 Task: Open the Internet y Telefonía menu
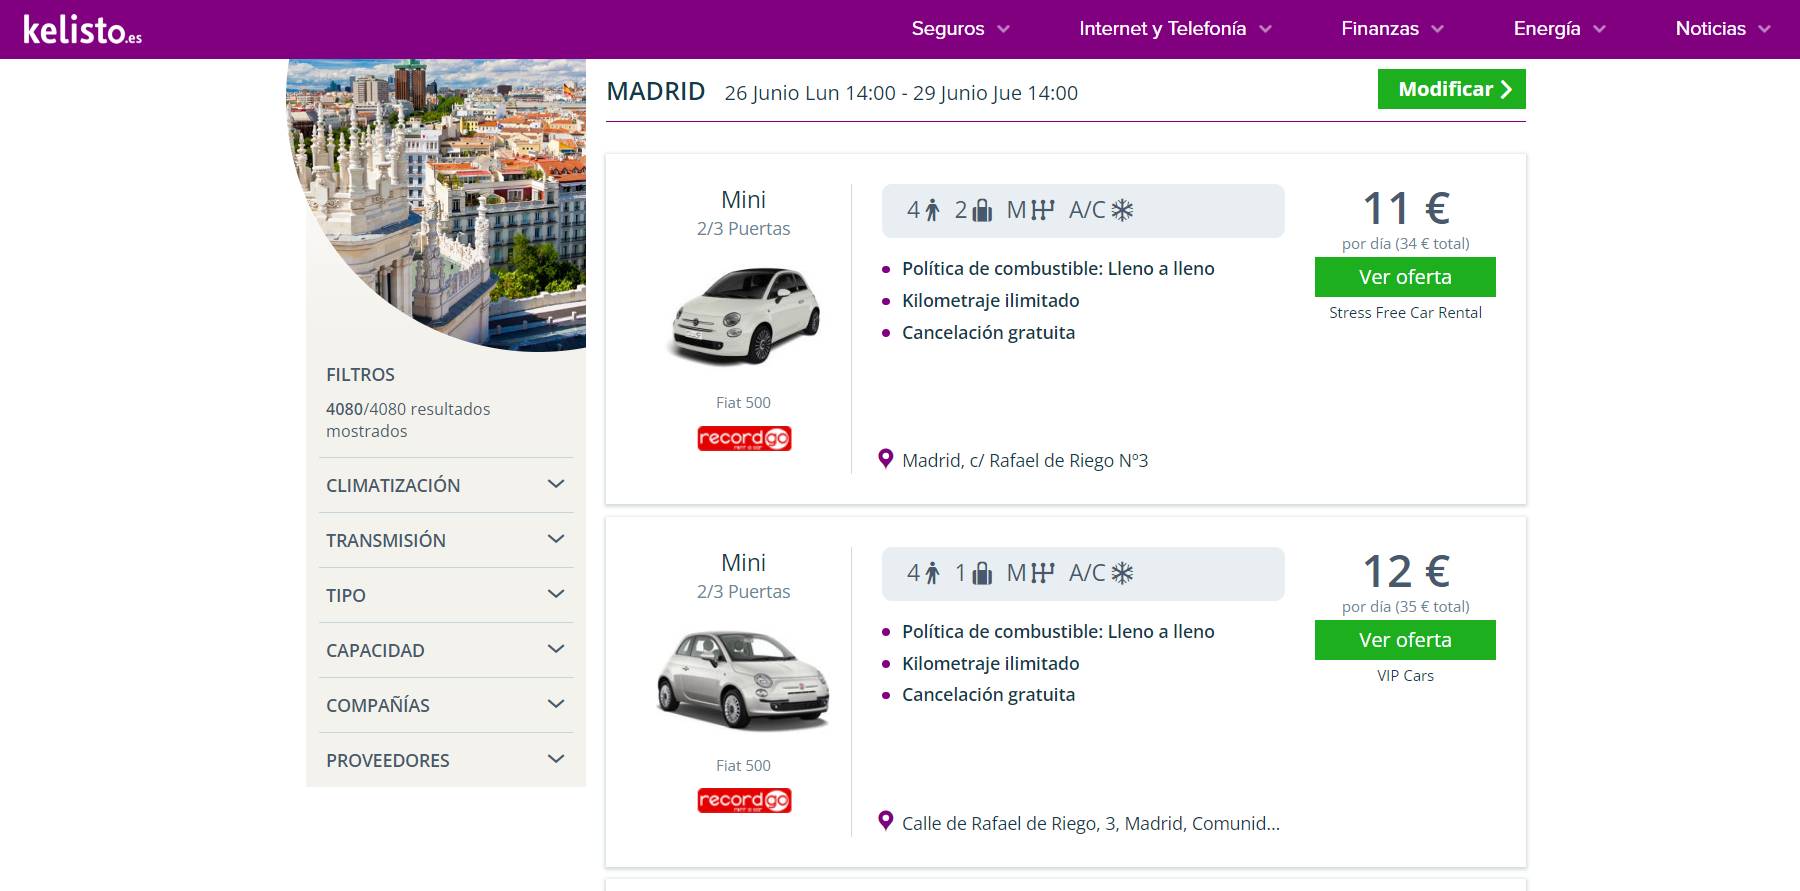coord(1175,29)
